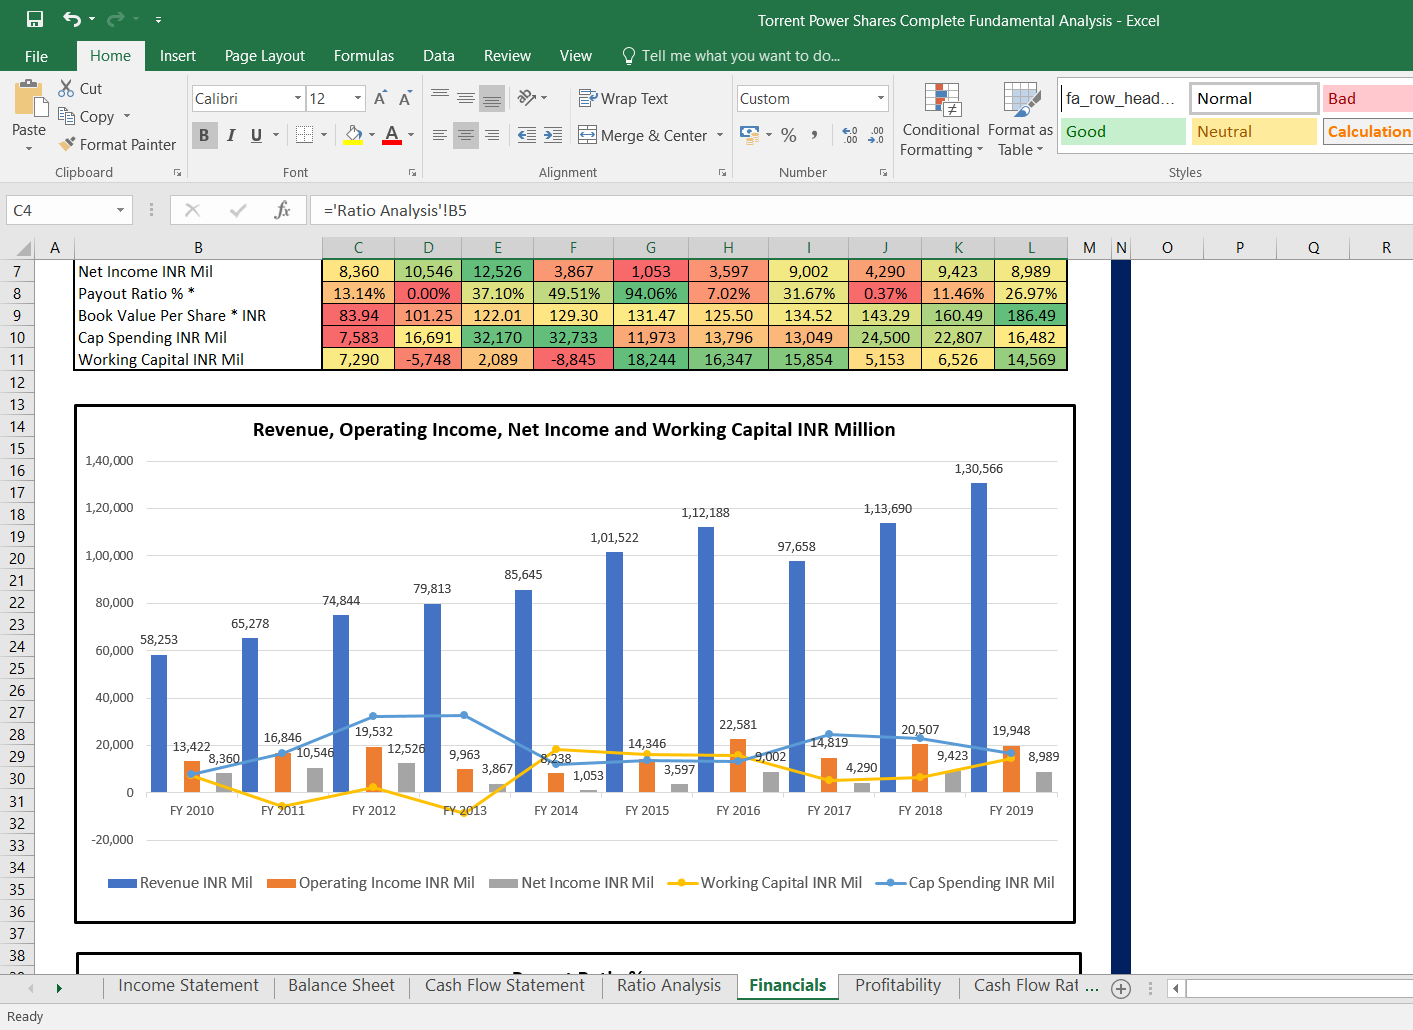Select column header C
The height and width of the screenshot is (1030, 1413).
click(x=358, y=248)
